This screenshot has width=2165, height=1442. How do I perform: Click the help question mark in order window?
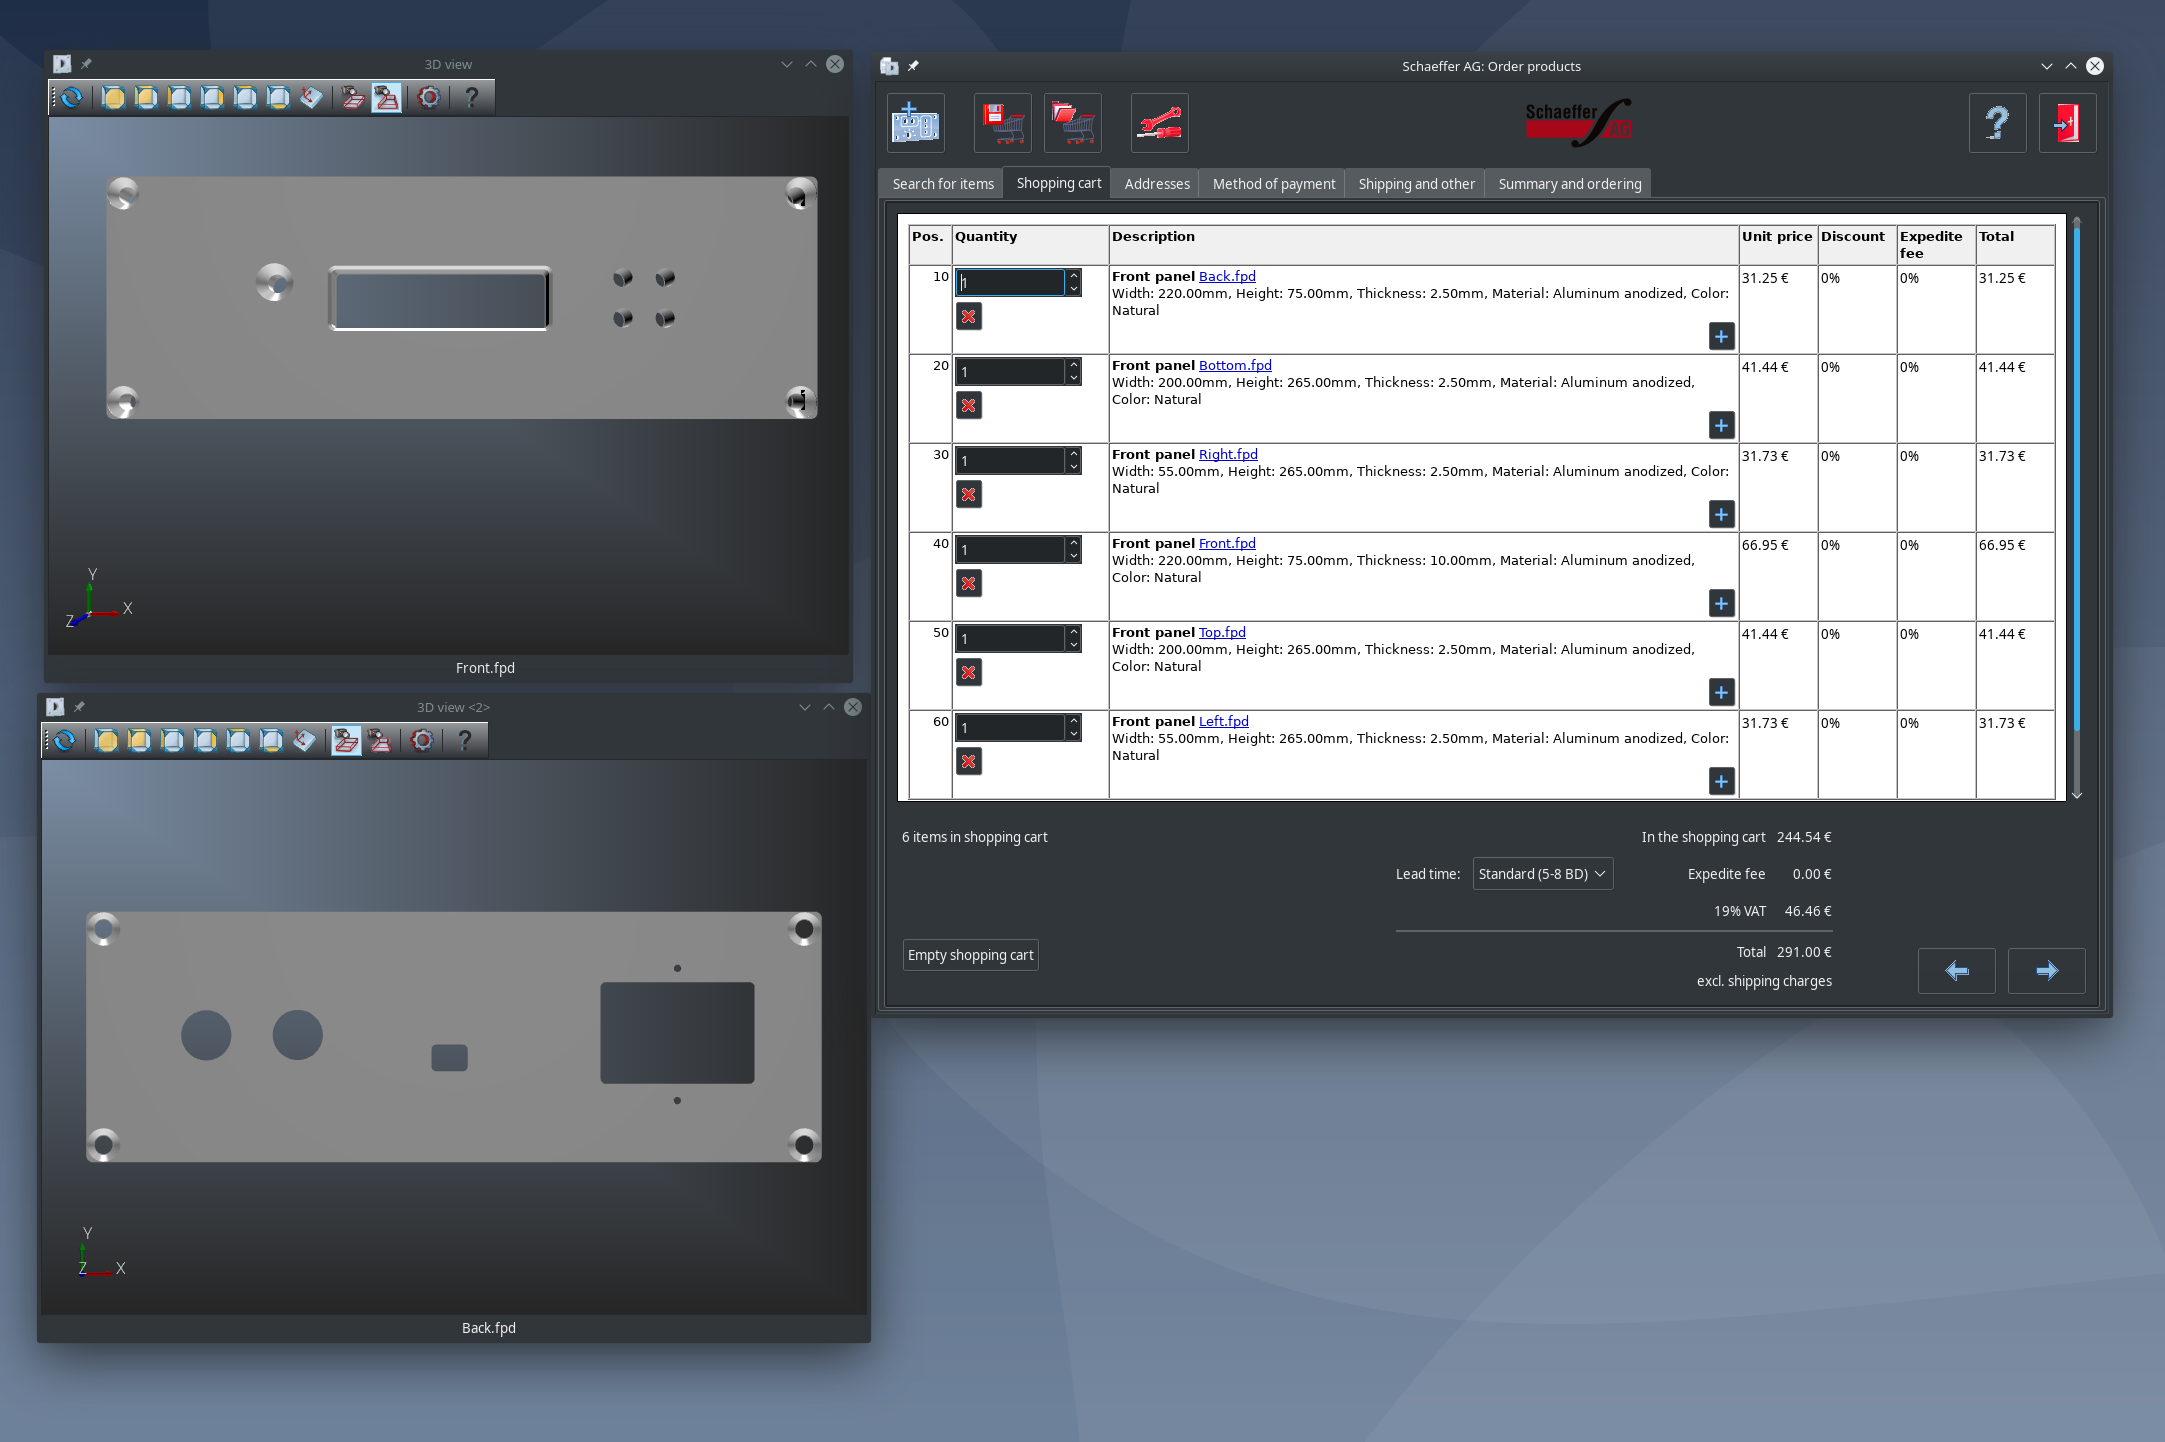click(x=1998, y=123)
